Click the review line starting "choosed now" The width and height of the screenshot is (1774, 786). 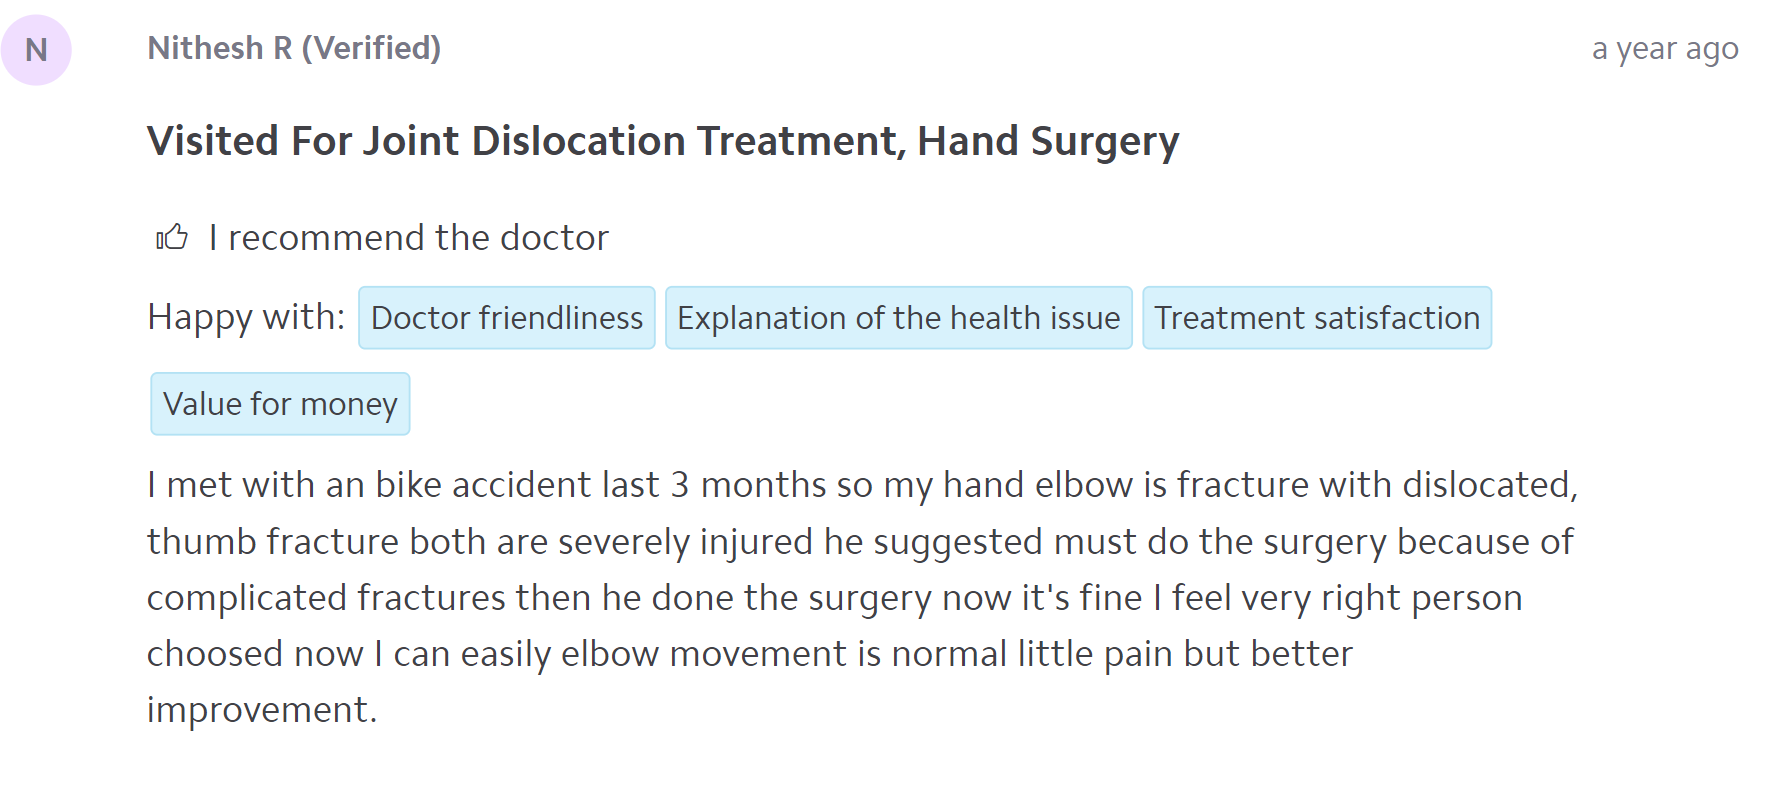(x=749, y=654)
